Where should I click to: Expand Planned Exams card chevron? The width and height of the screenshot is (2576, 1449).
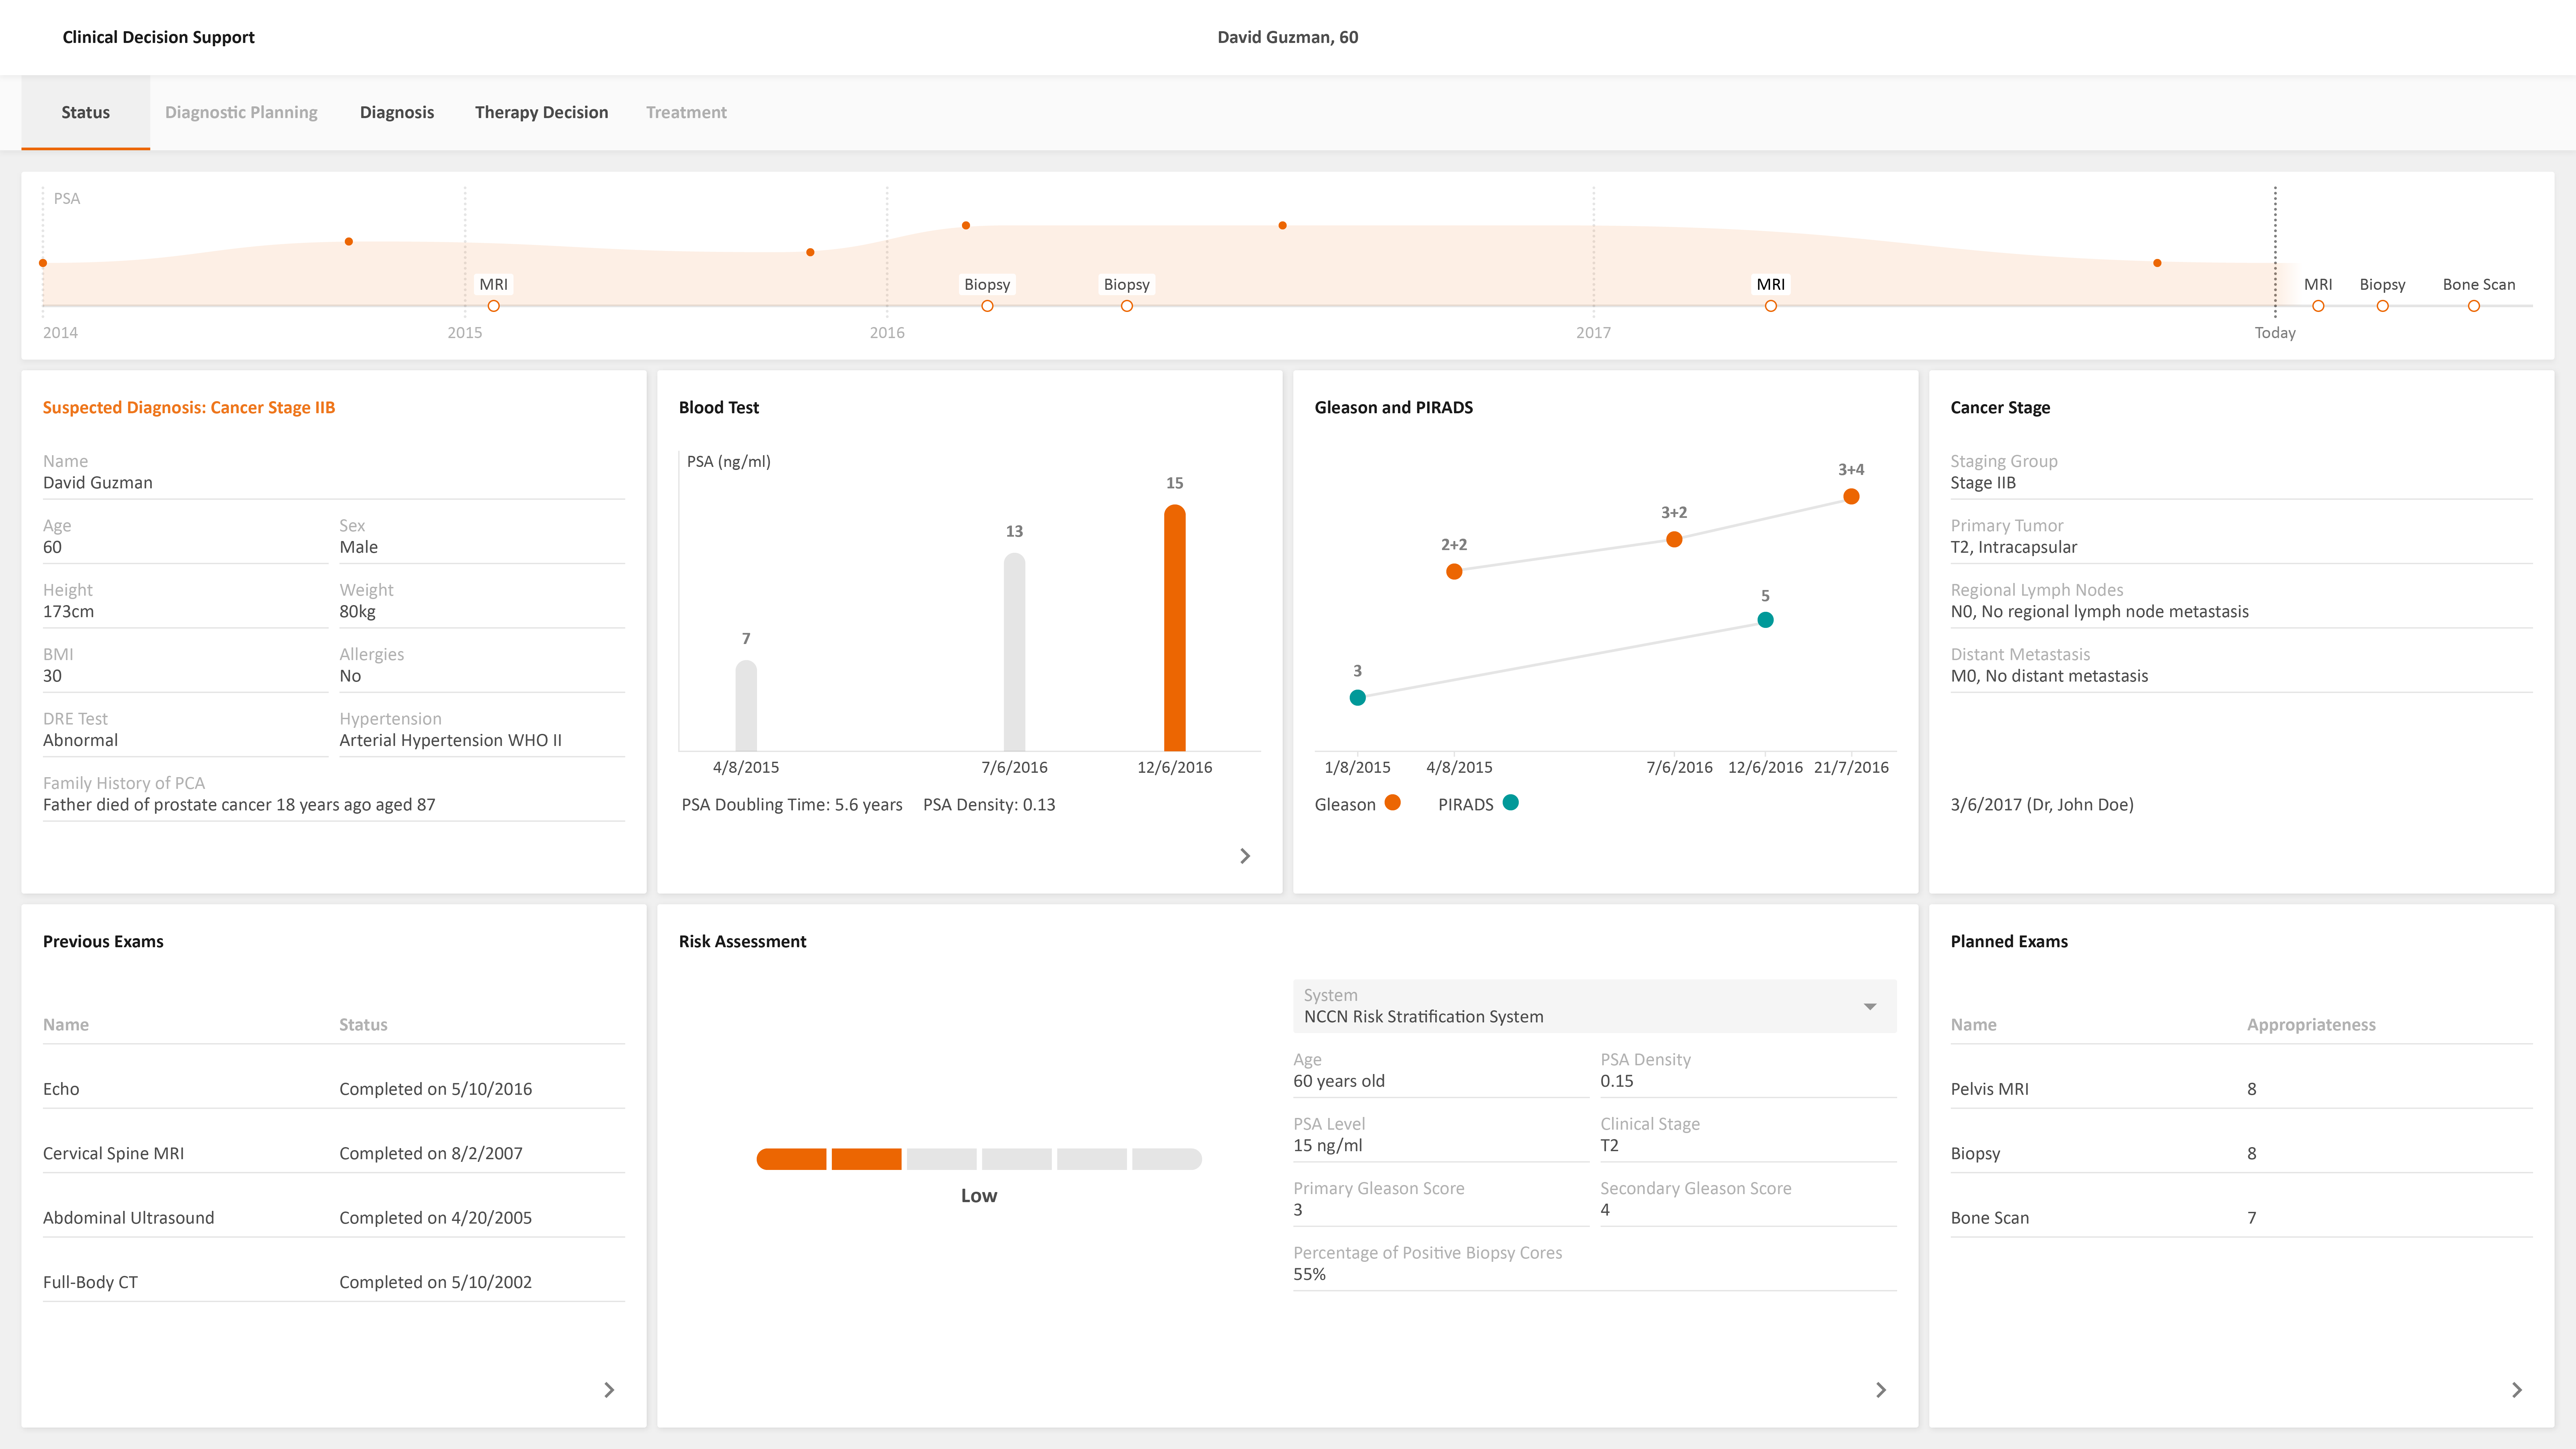2517,1390
